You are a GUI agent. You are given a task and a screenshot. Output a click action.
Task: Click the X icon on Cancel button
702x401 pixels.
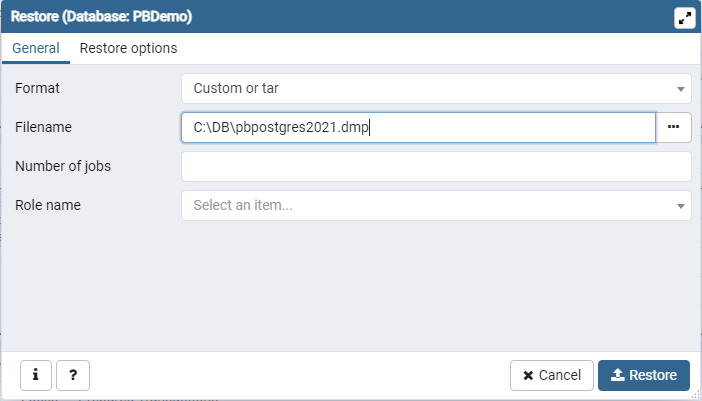pos(528,375)
